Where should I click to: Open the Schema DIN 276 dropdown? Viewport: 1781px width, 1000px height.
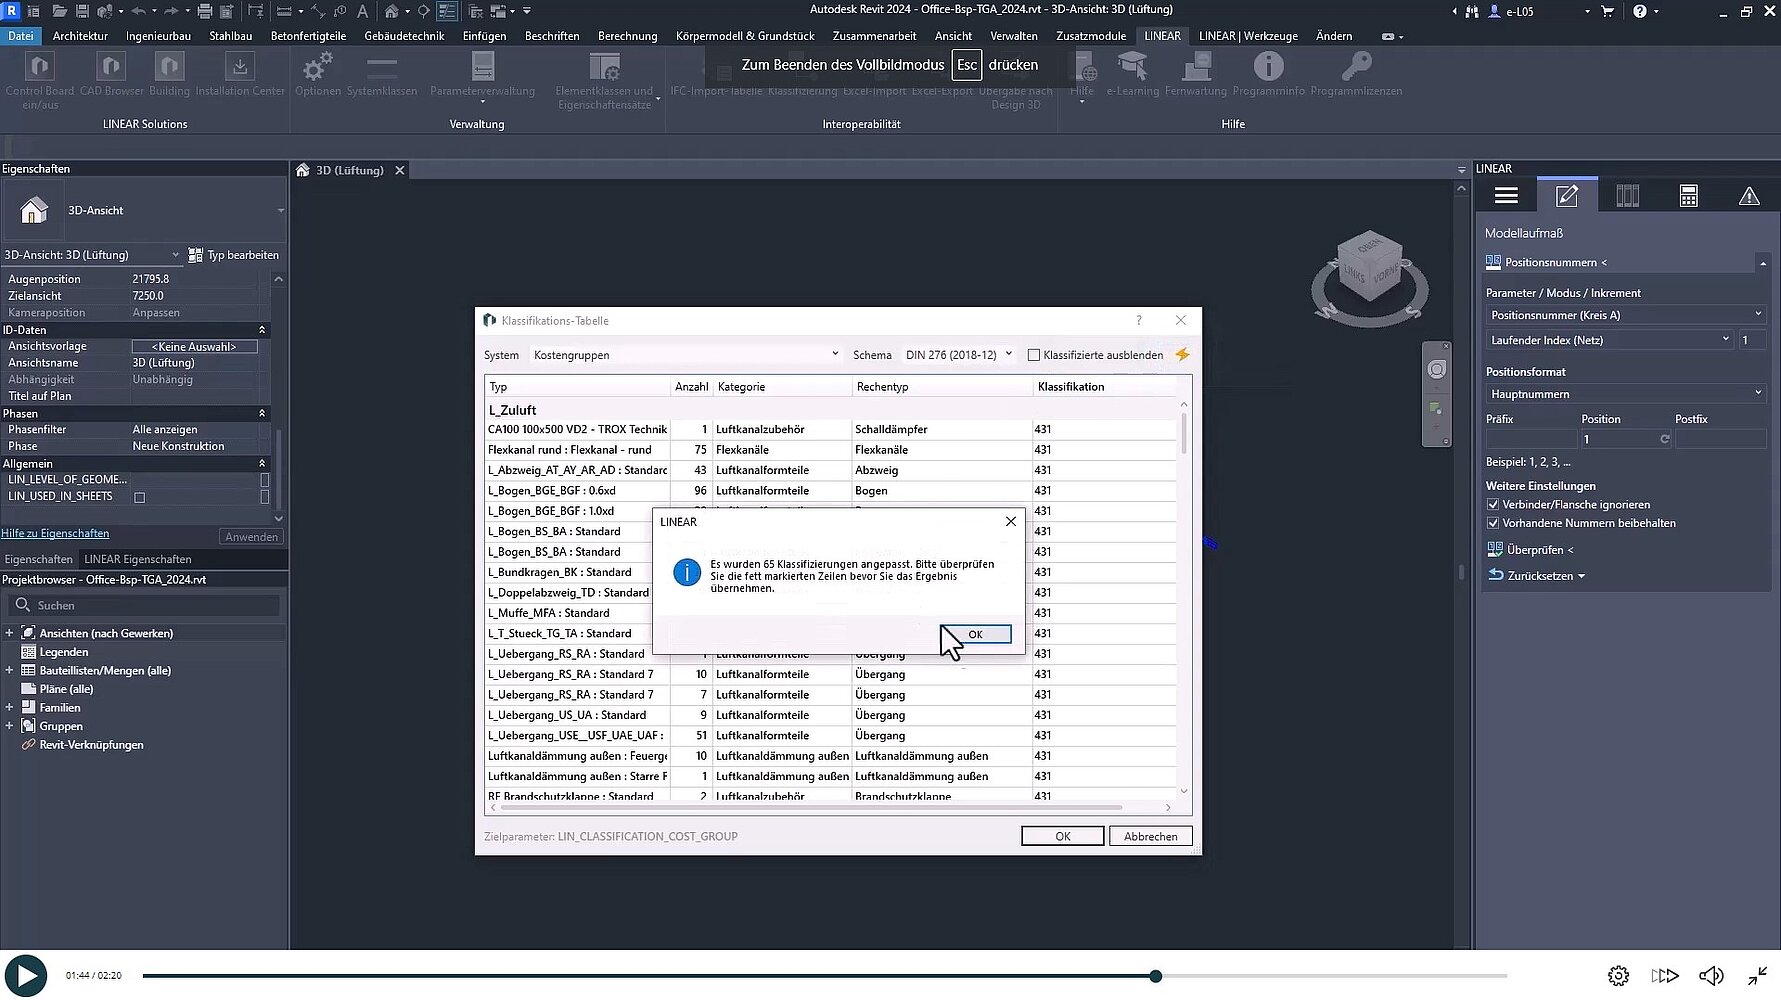tap(959, 355)
